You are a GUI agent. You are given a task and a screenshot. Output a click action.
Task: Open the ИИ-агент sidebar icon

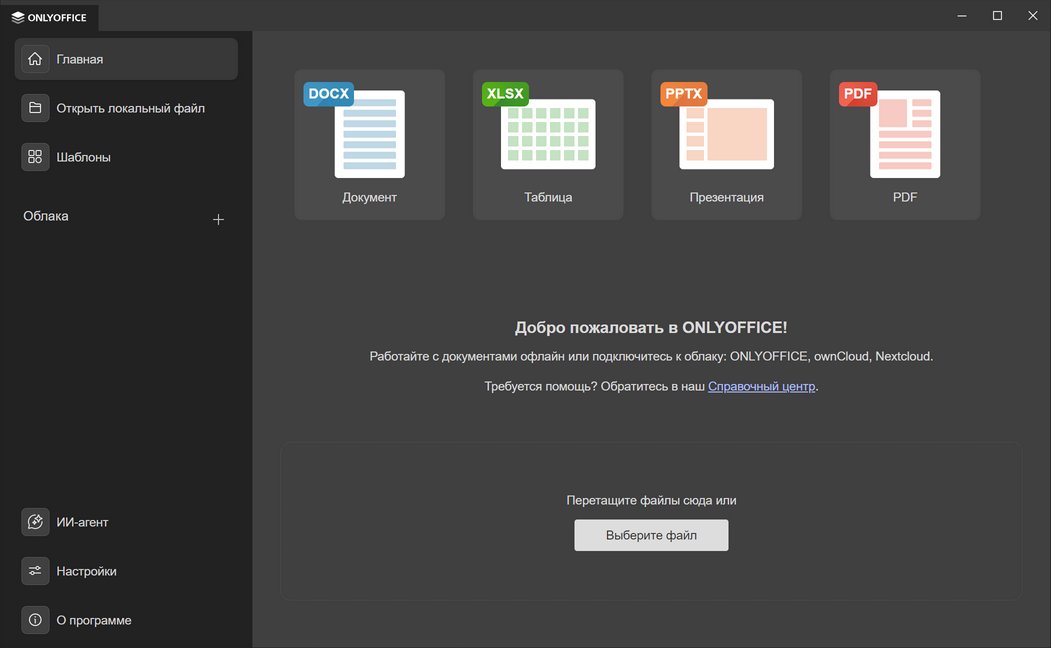[x=35, y=522]
